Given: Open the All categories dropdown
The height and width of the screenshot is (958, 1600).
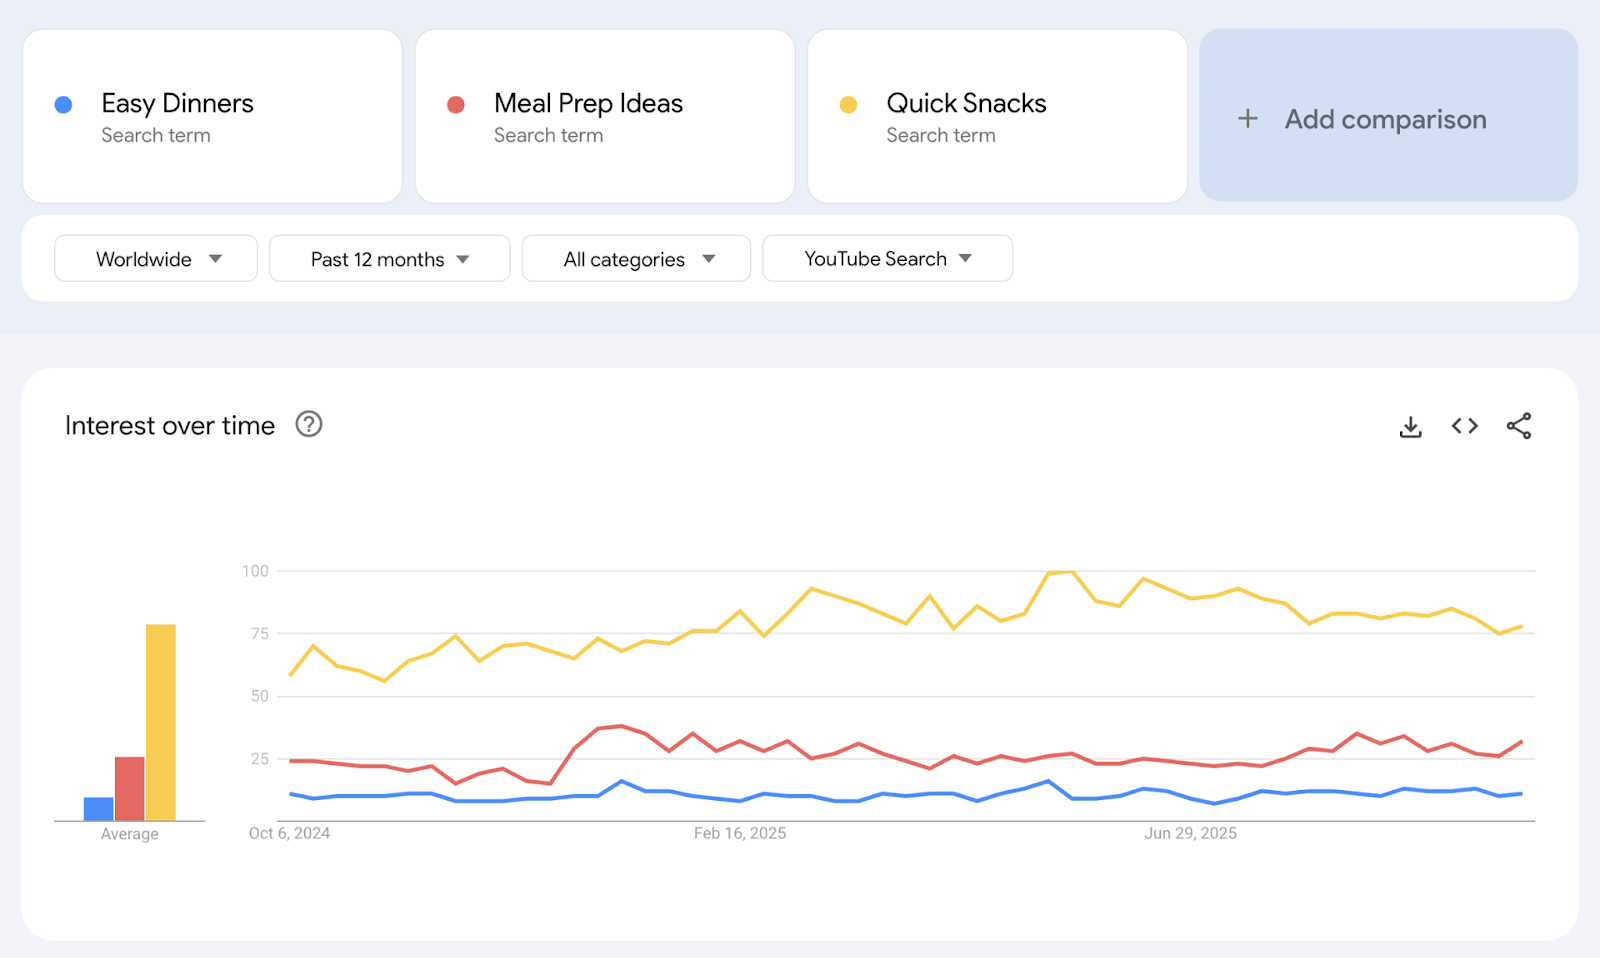Looking at the screenshot, I should tap(636, 259).
